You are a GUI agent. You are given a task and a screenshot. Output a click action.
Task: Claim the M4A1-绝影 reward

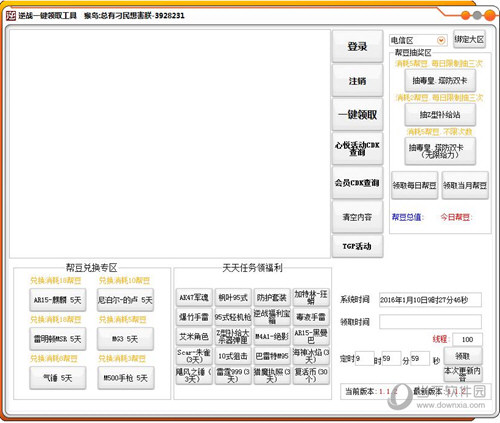tap(272, 337)
